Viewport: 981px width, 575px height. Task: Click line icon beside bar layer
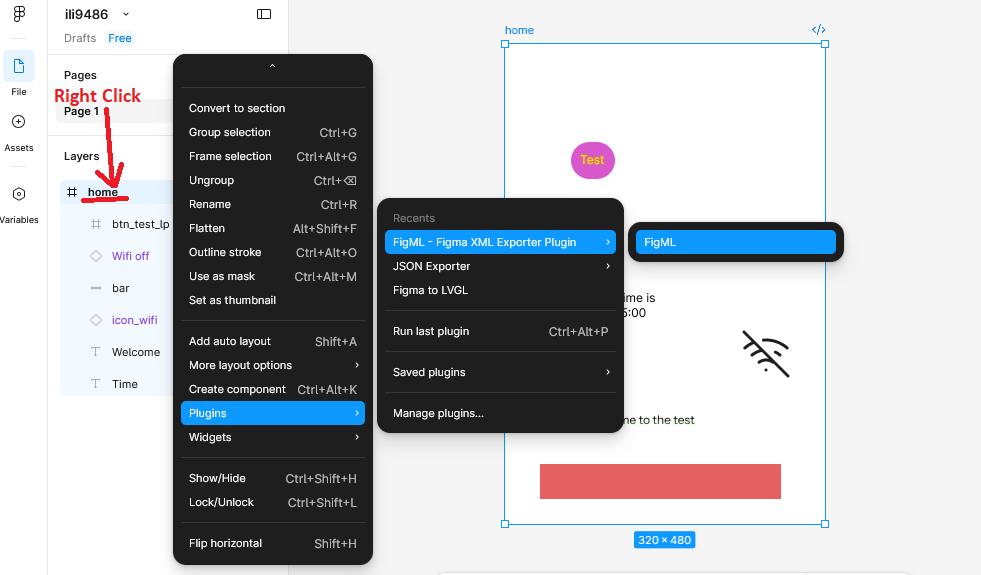[96, 288]
